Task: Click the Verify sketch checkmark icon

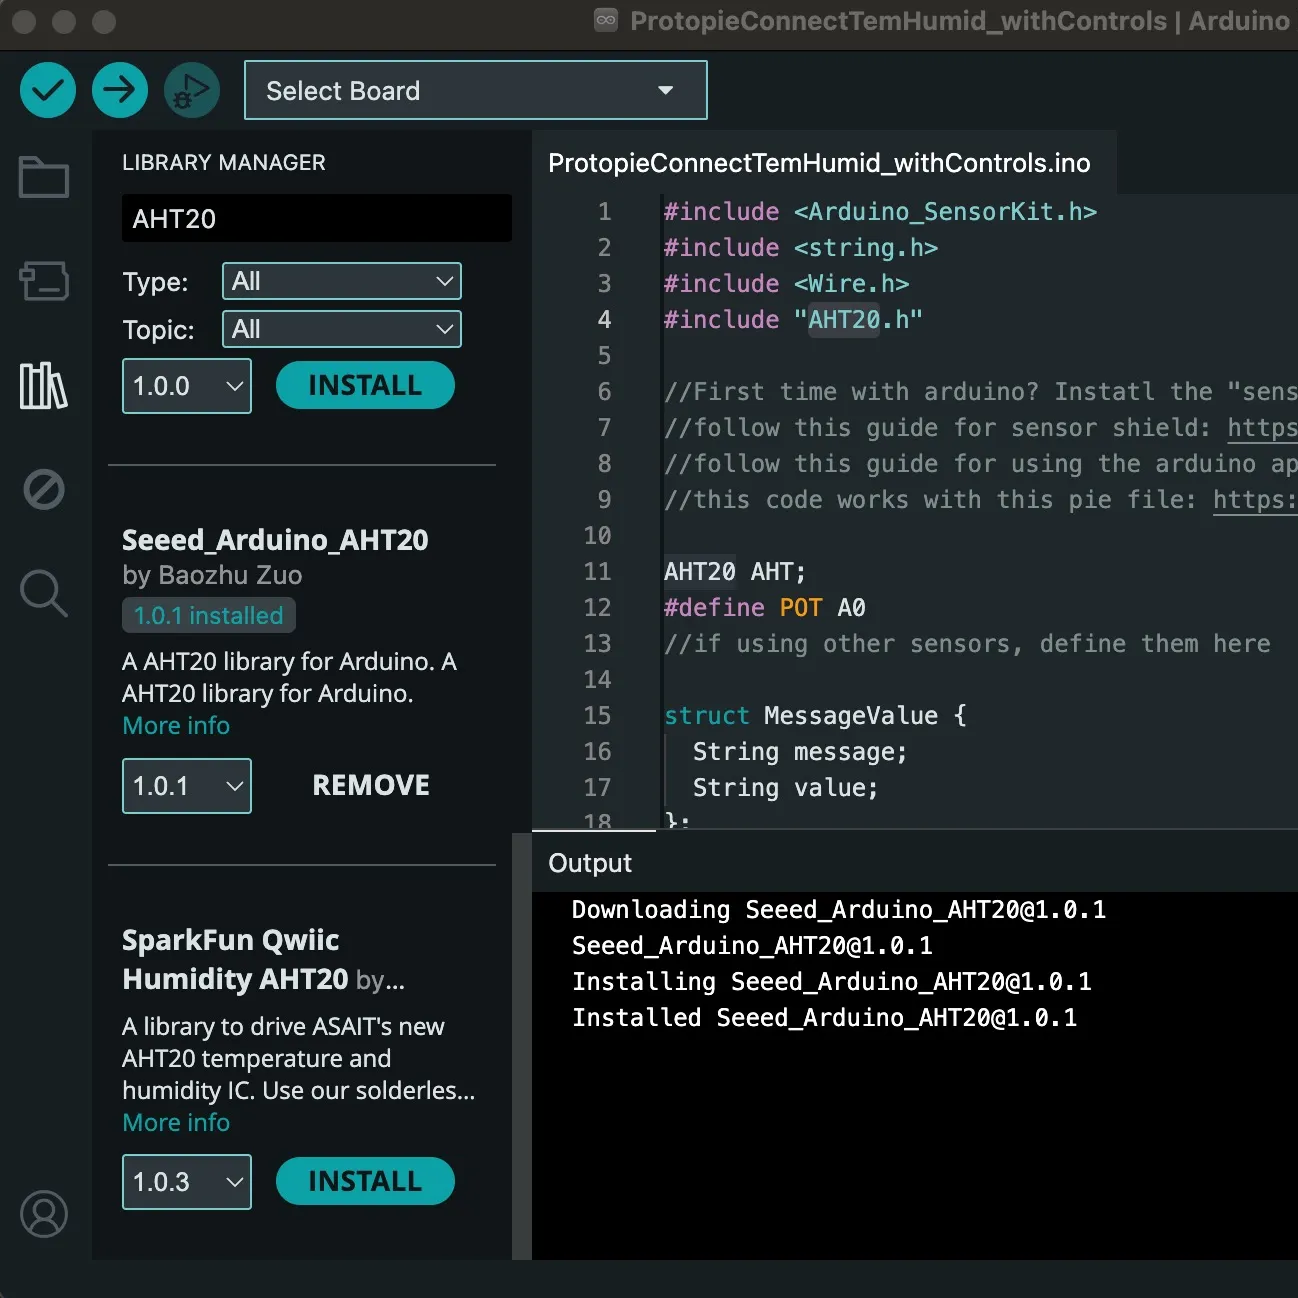Action: point(47,89)
